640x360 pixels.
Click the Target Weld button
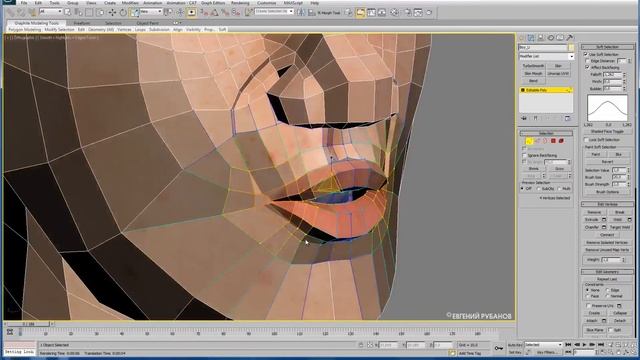click(620, 227)
